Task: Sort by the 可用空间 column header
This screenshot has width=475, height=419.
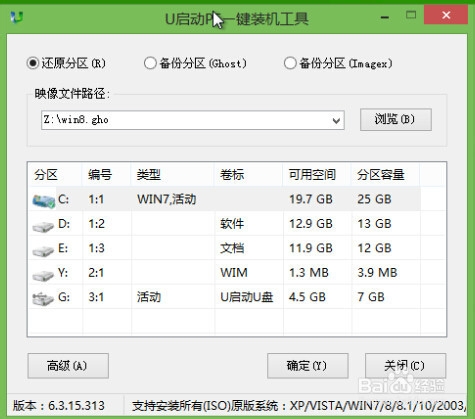Action: coord(312,175)
